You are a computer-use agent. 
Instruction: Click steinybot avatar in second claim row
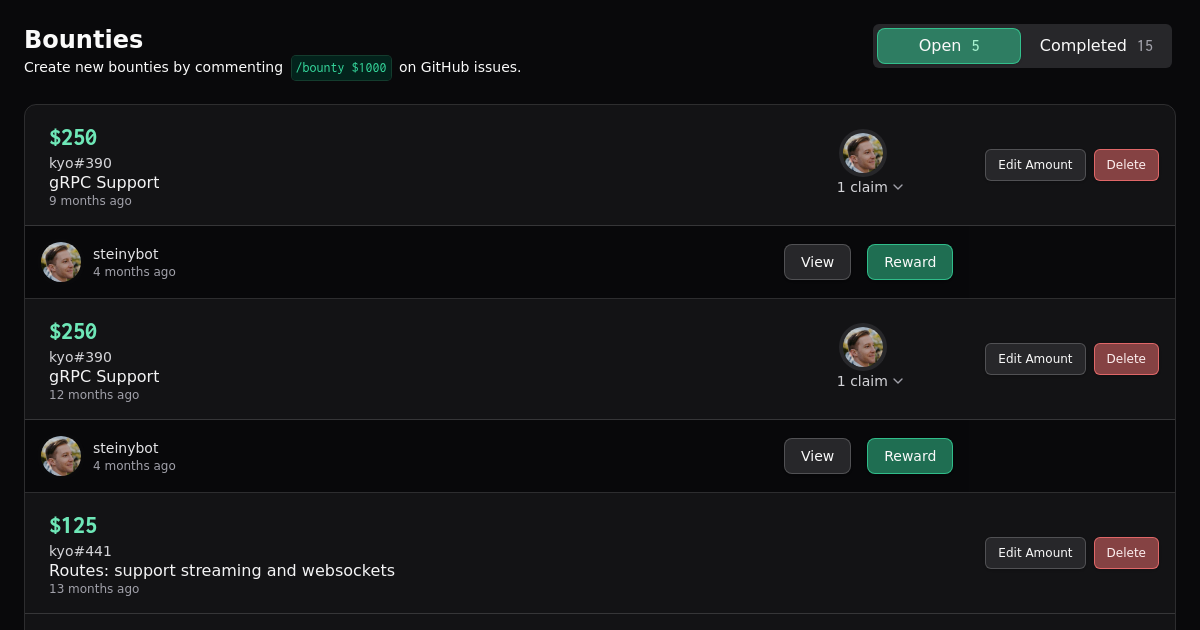(61, 456)
